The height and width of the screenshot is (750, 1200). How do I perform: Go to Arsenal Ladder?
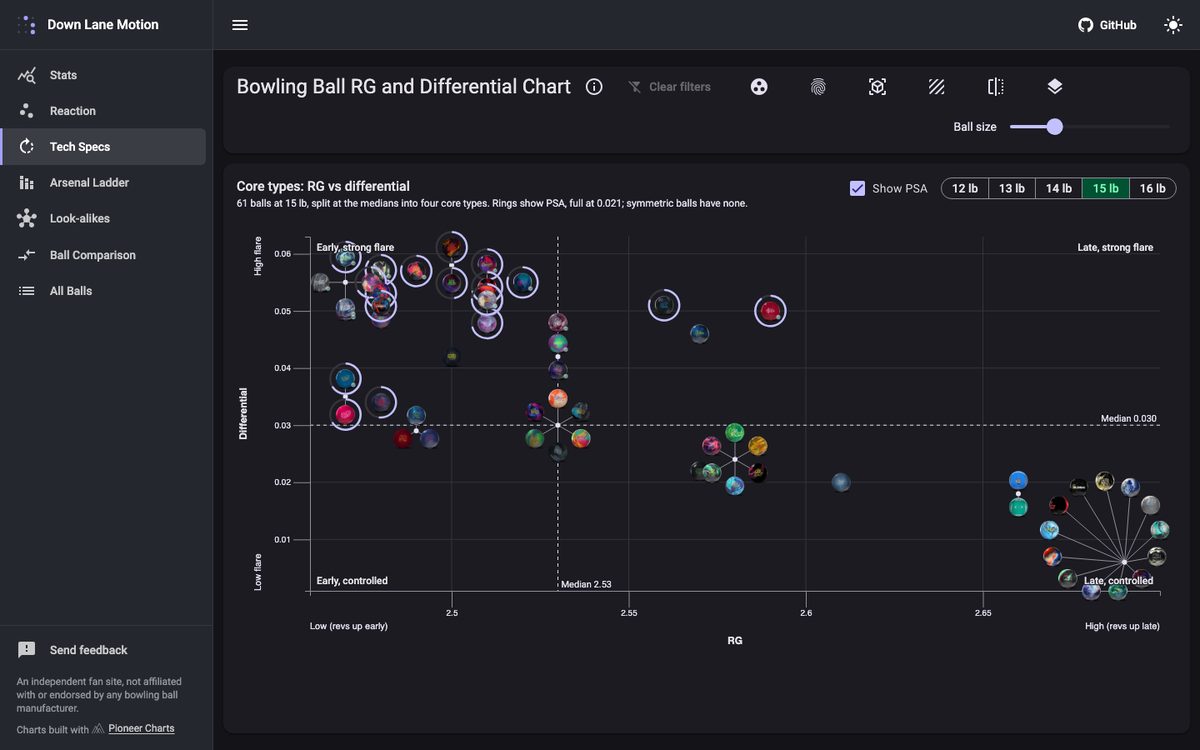[103, 183]
